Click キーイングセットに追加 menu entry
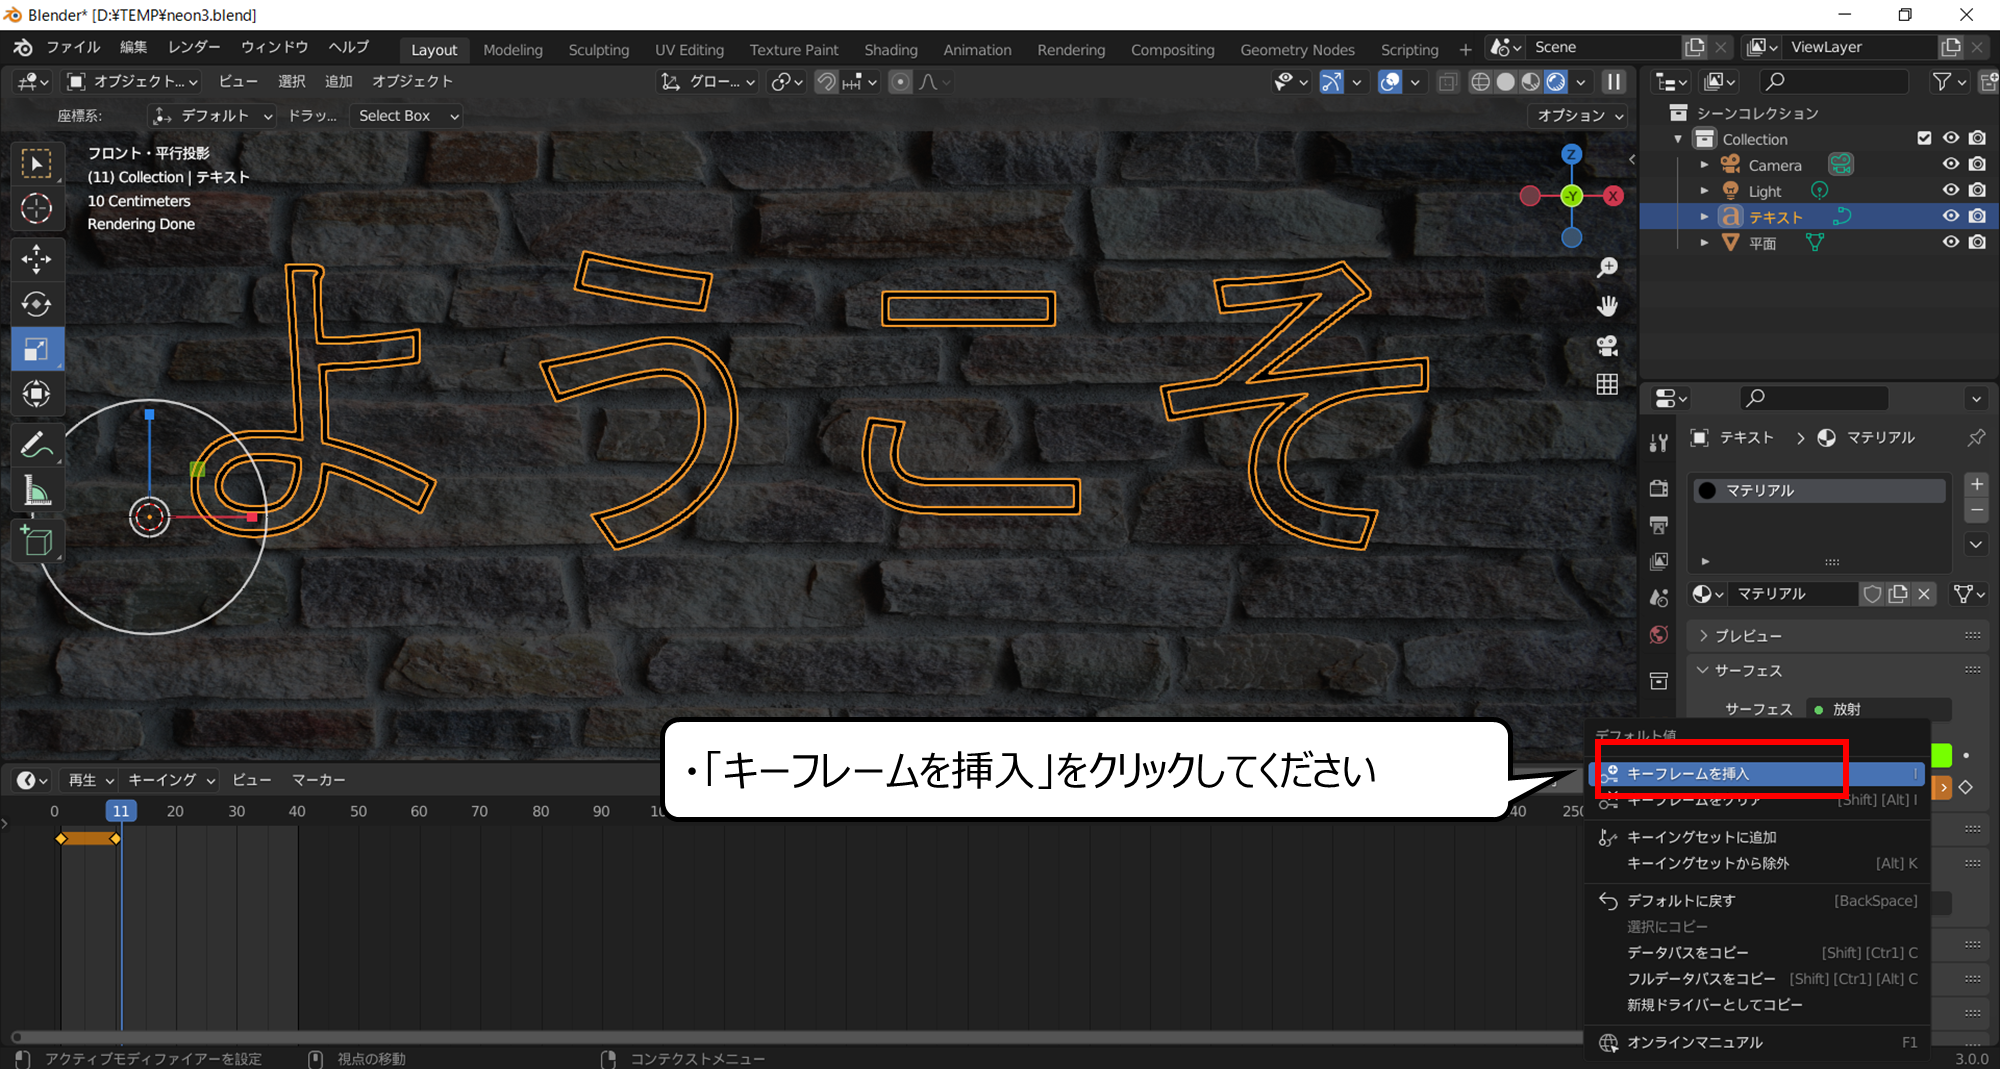 click(x=1757, y=838)
